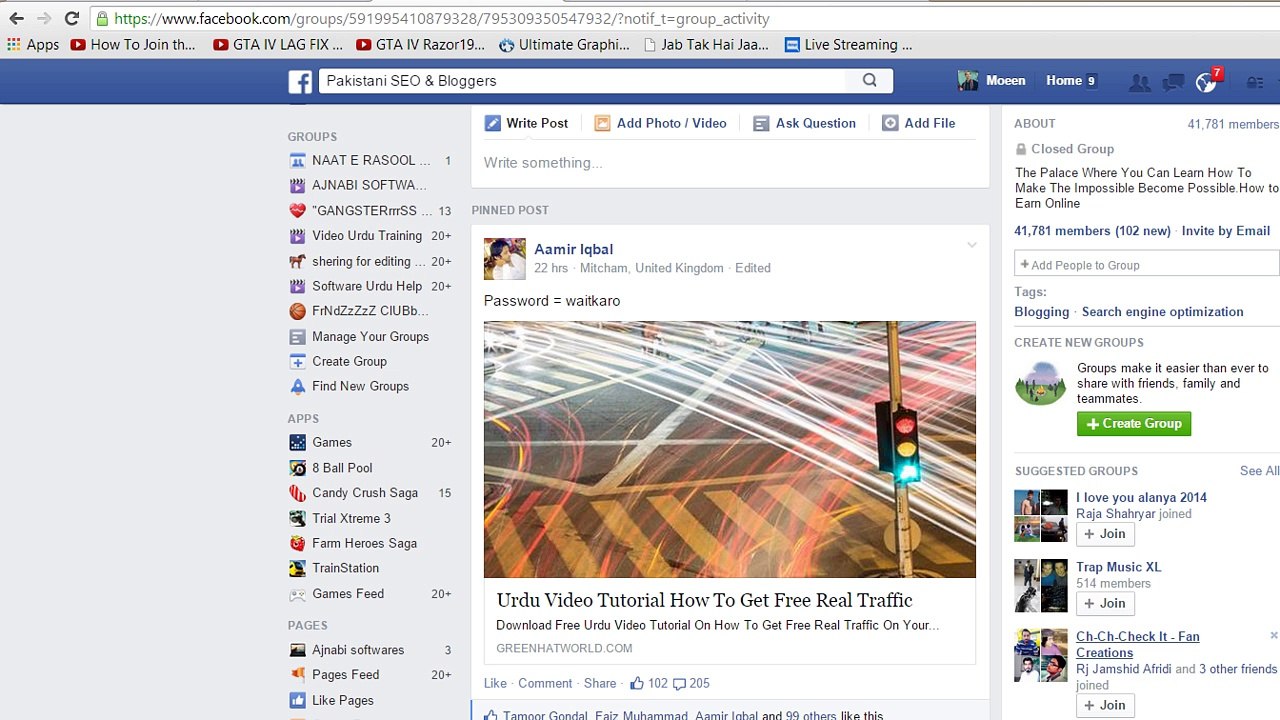The width and height of the screenshot is (1280, 720).
Task: Click the Invite by Email link
Action: (1225, 231)
